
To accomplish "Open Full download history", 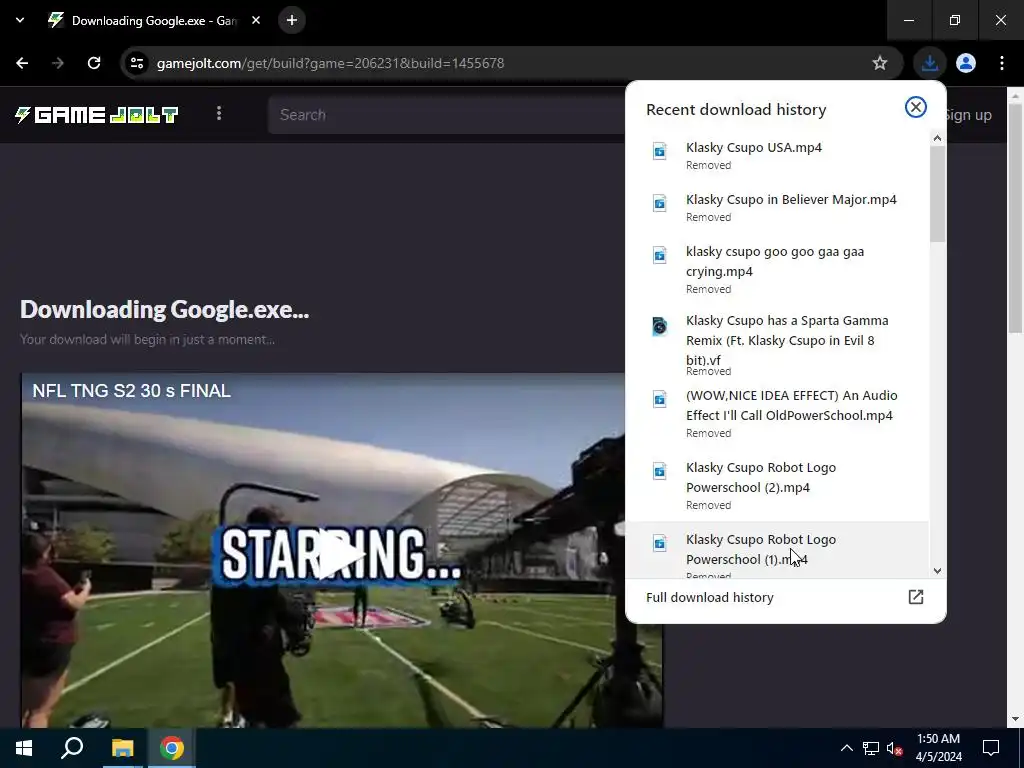I will (786, 598).
